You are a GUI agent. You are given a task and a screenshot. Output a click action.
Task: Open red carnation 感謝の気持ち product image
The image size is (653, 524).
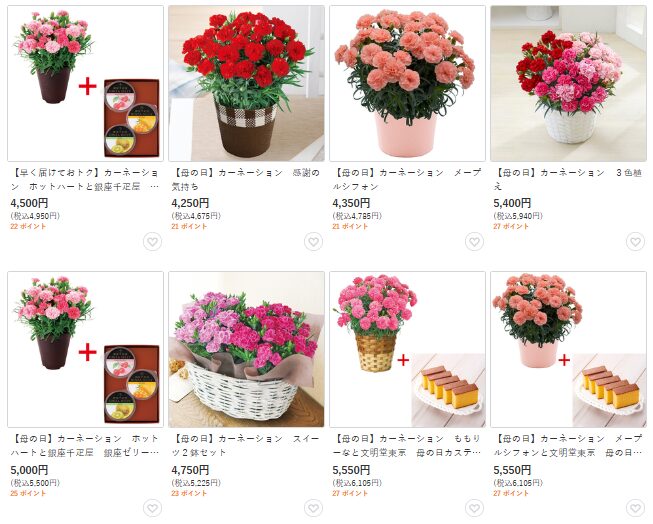(247, 83)
